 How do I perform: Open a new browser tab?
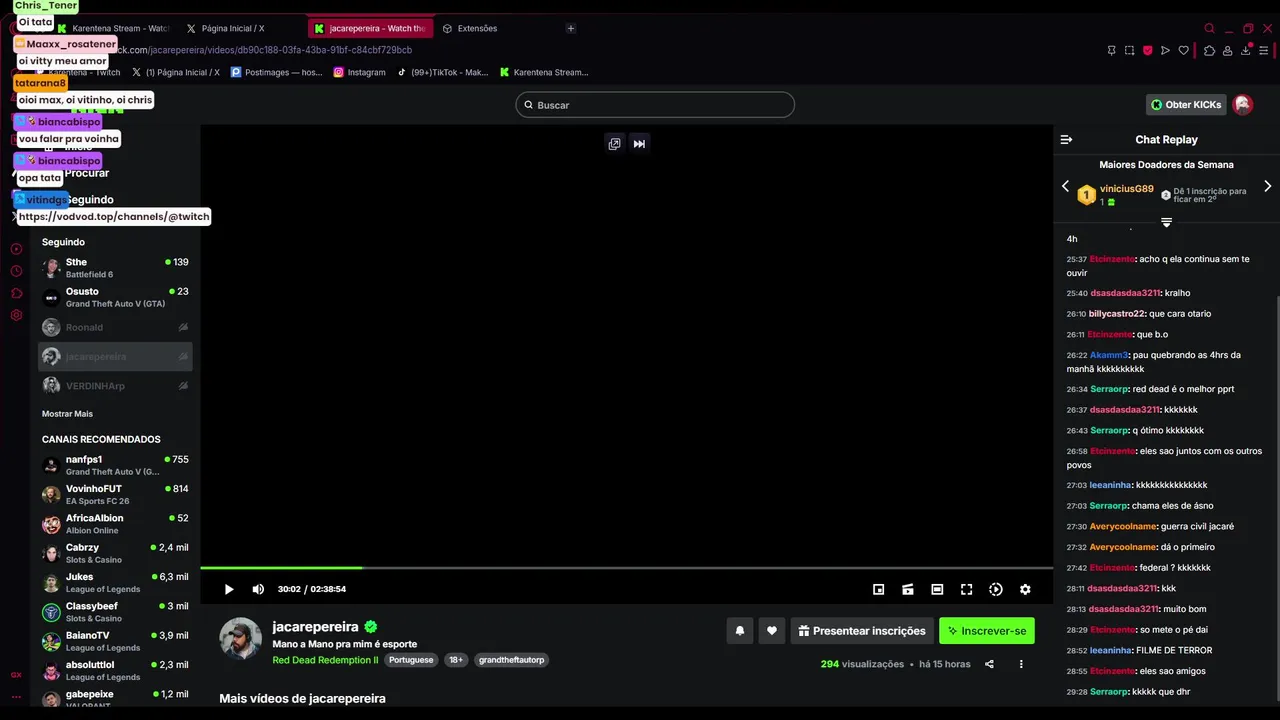[571, 29]
